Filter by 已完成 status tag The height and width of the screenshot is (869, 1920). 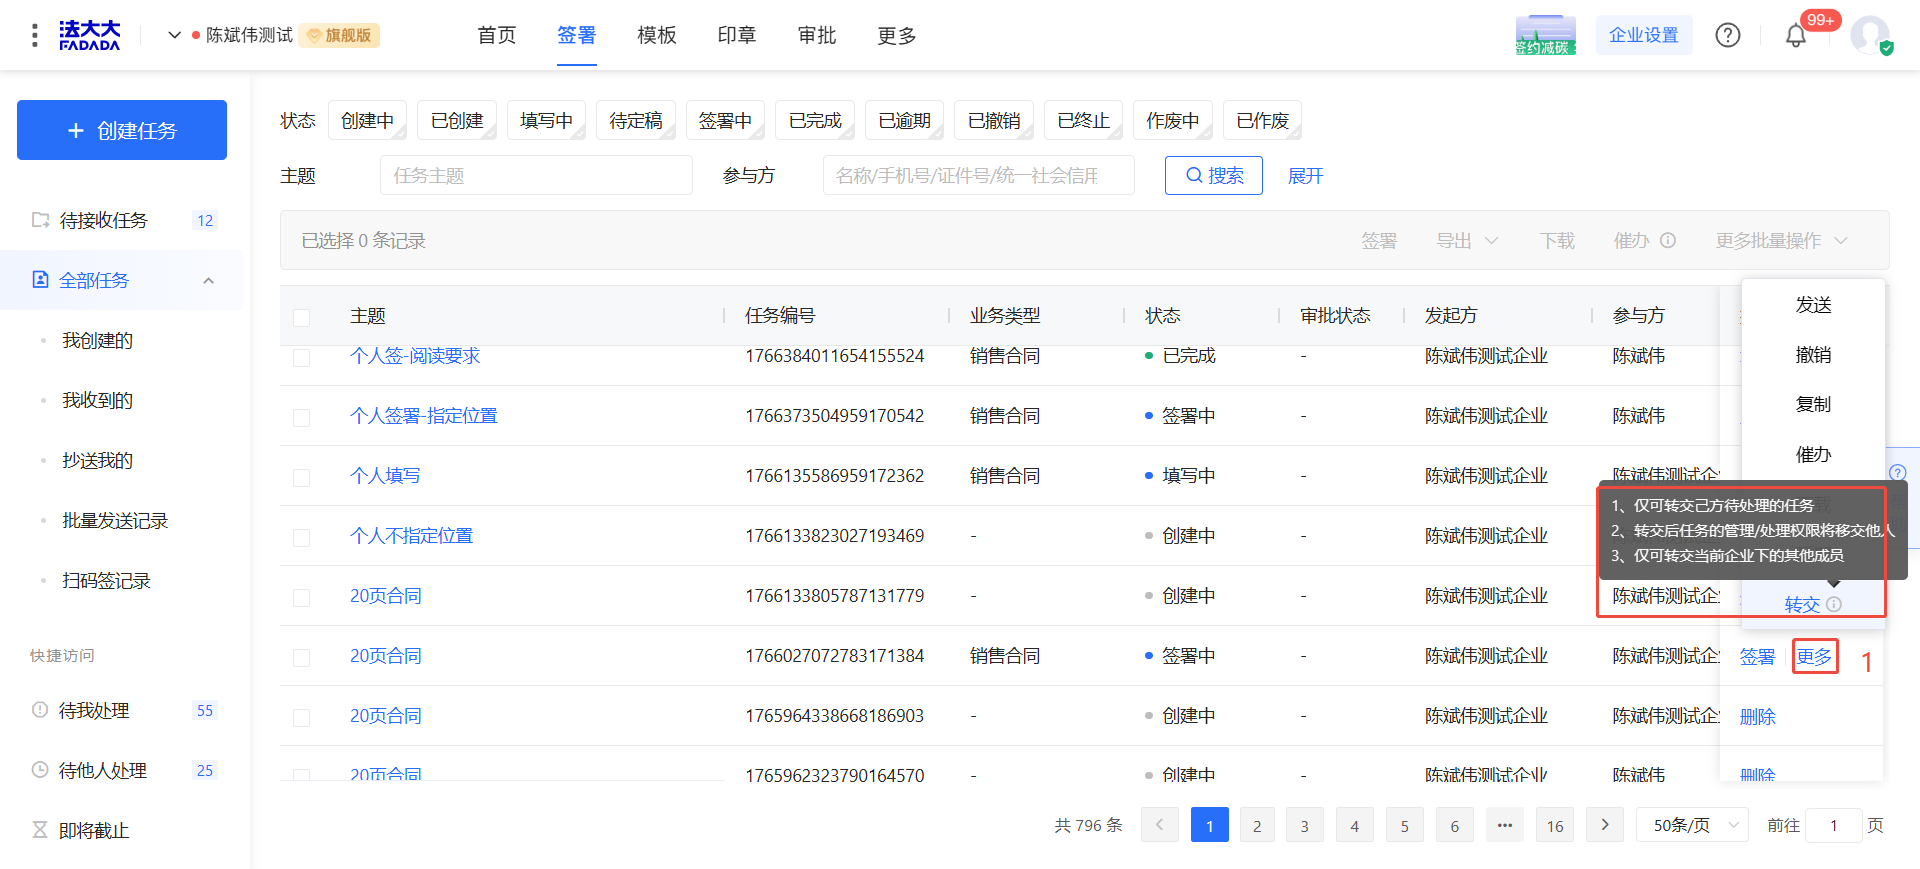pyautogui.click(x=815, y=121)
